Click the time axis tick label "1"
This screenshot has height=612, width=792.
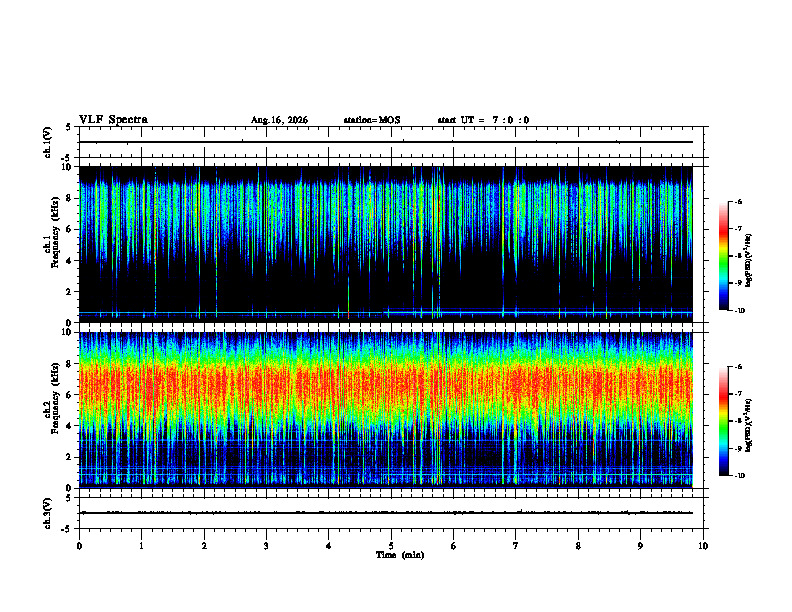[x=142, y=546]
